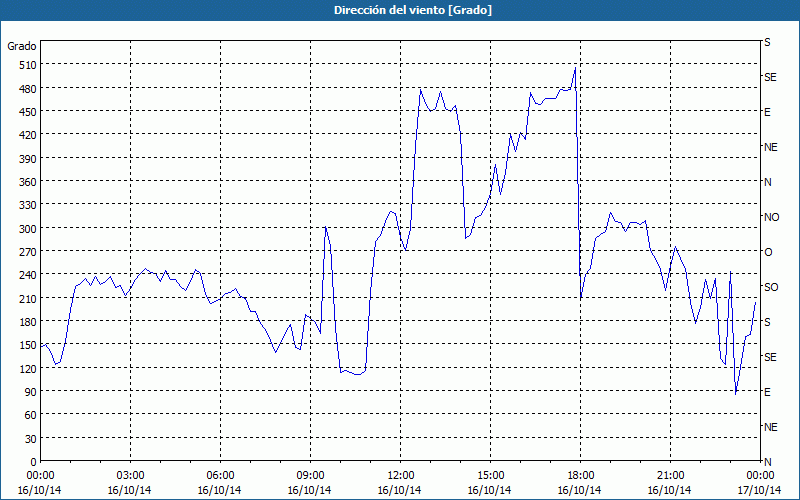The width and height of the screenshot is (800, 500).
Task: Click the 00:00 label above 17/10/14
Action: click(x=760, y=476)
